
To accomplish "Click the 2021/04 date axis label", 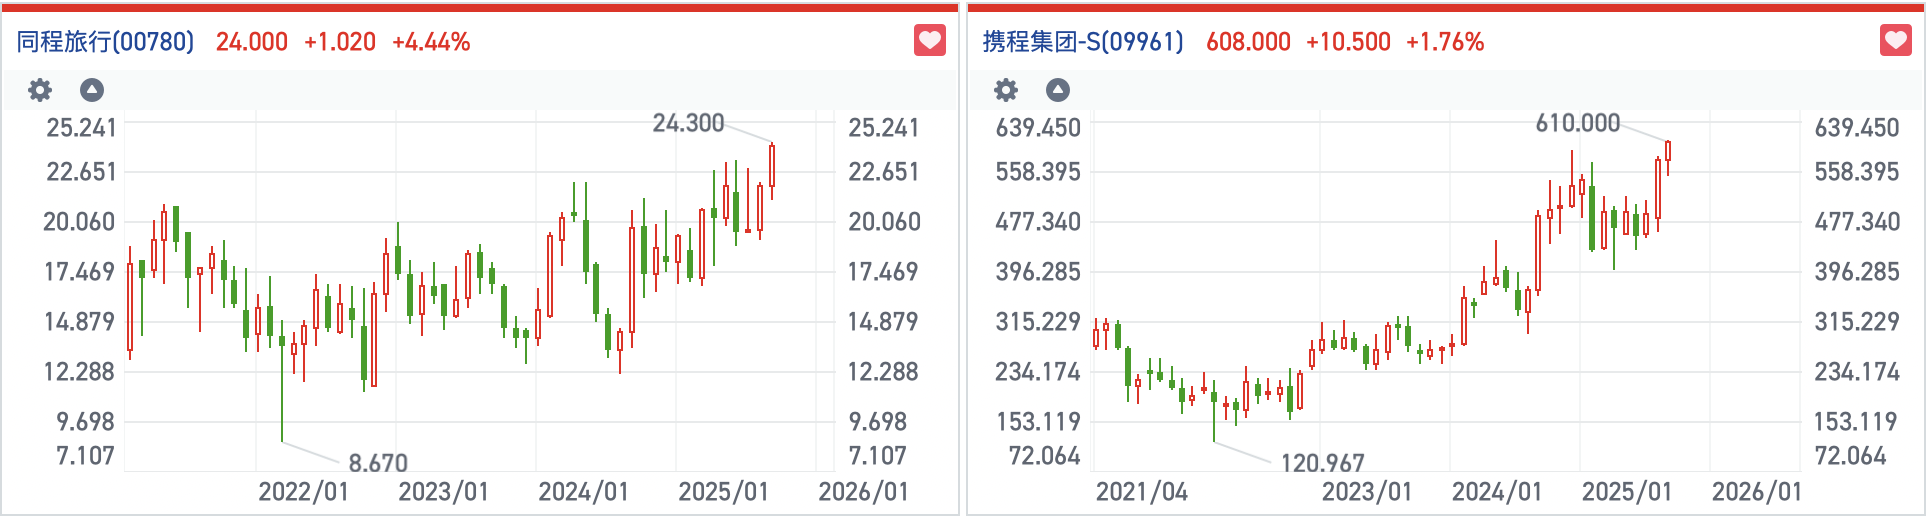I will coord(1141,492).
